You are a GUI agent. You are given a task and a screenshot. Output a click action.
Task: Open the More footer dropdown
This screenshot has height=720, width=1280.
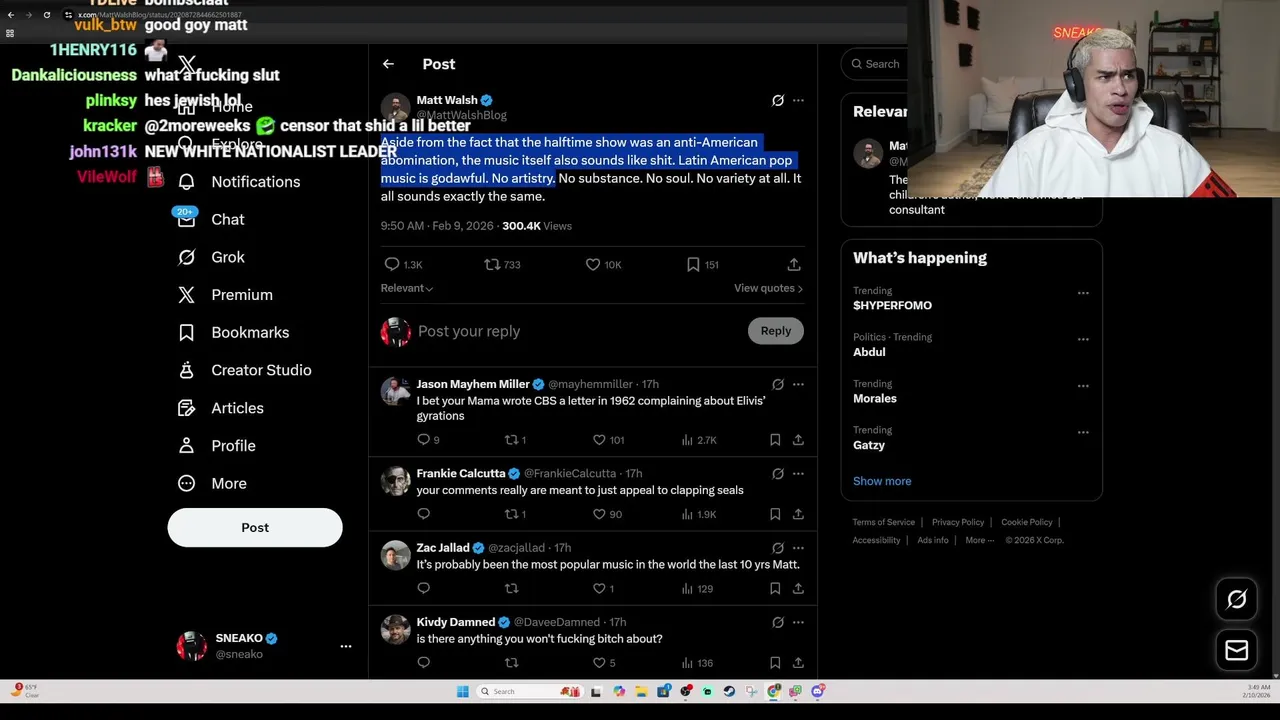(980, 540)
